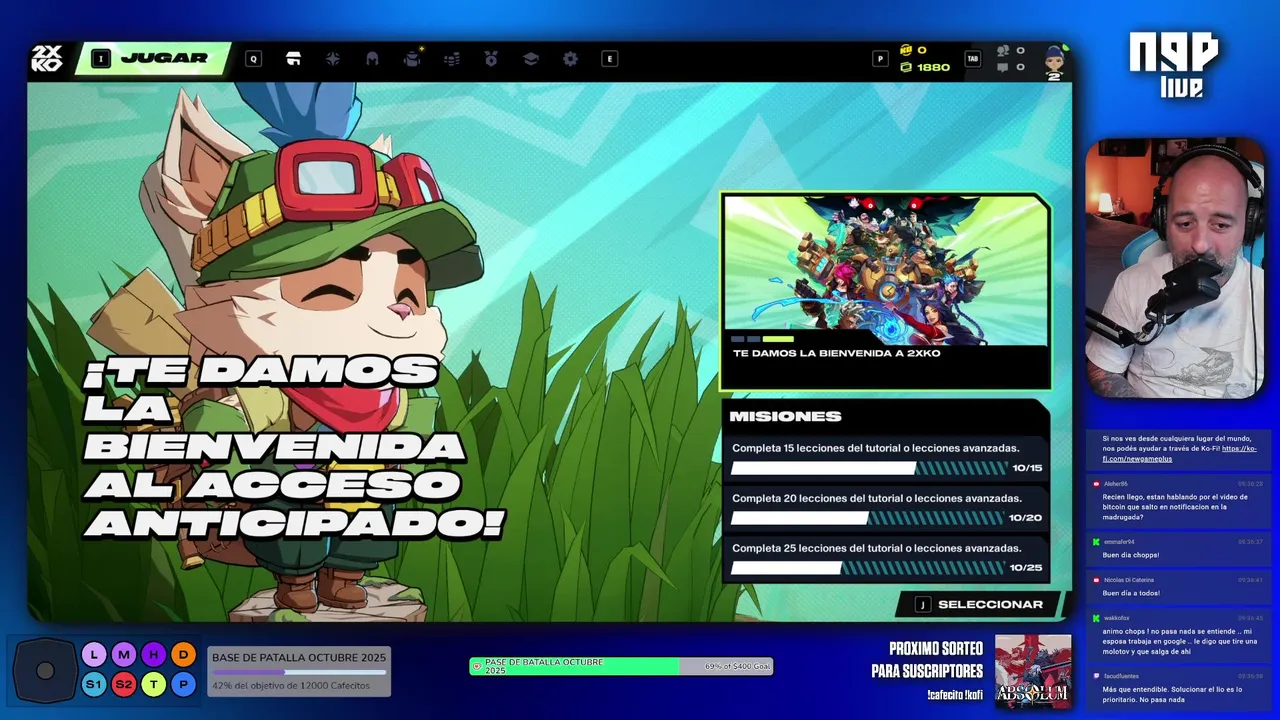
Task: Click the S1 input button in overlay
Action: [93, 685]
